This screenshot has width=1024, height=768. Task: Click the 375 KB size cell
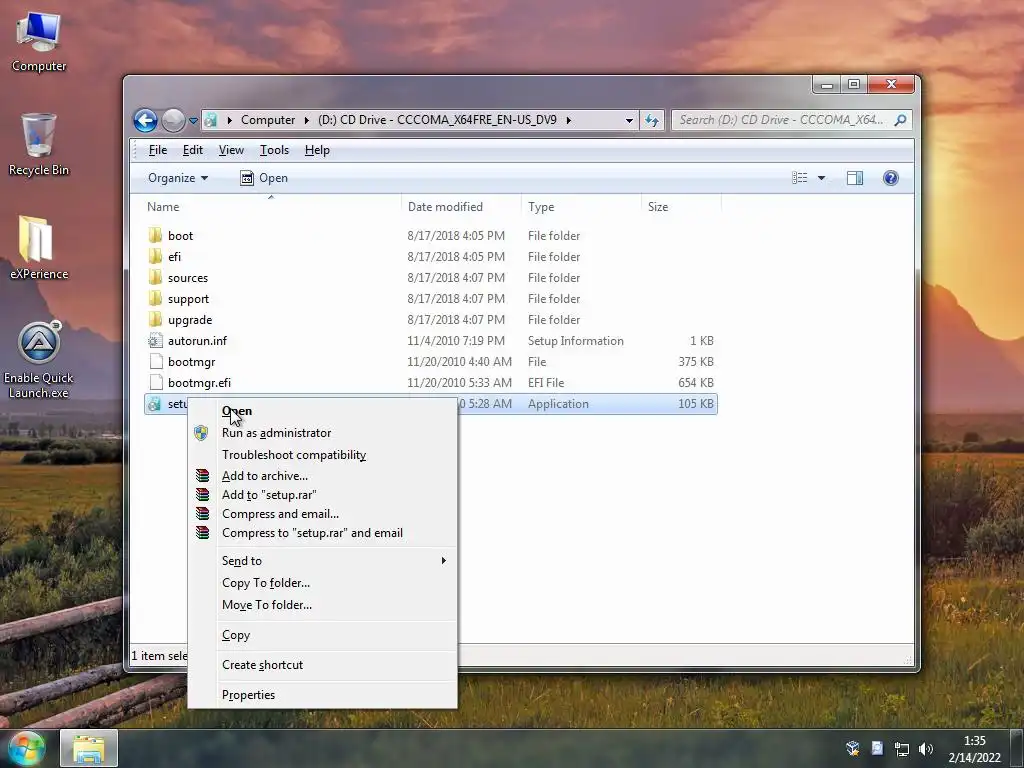[696, 362]
